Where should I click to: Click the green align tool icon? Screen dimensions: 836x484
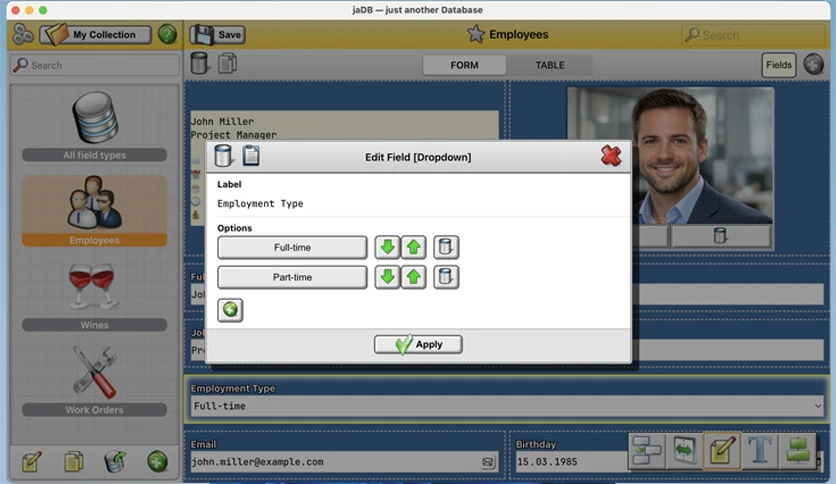coord(798,450)
